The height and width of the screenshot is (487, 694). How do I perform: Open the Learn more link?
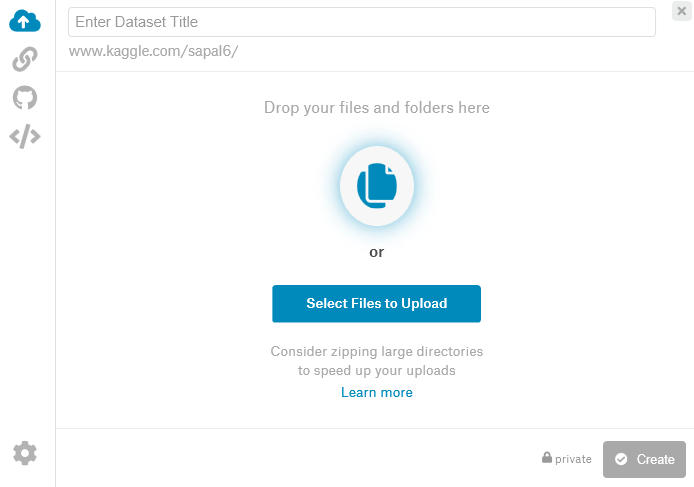coord(377,392)
